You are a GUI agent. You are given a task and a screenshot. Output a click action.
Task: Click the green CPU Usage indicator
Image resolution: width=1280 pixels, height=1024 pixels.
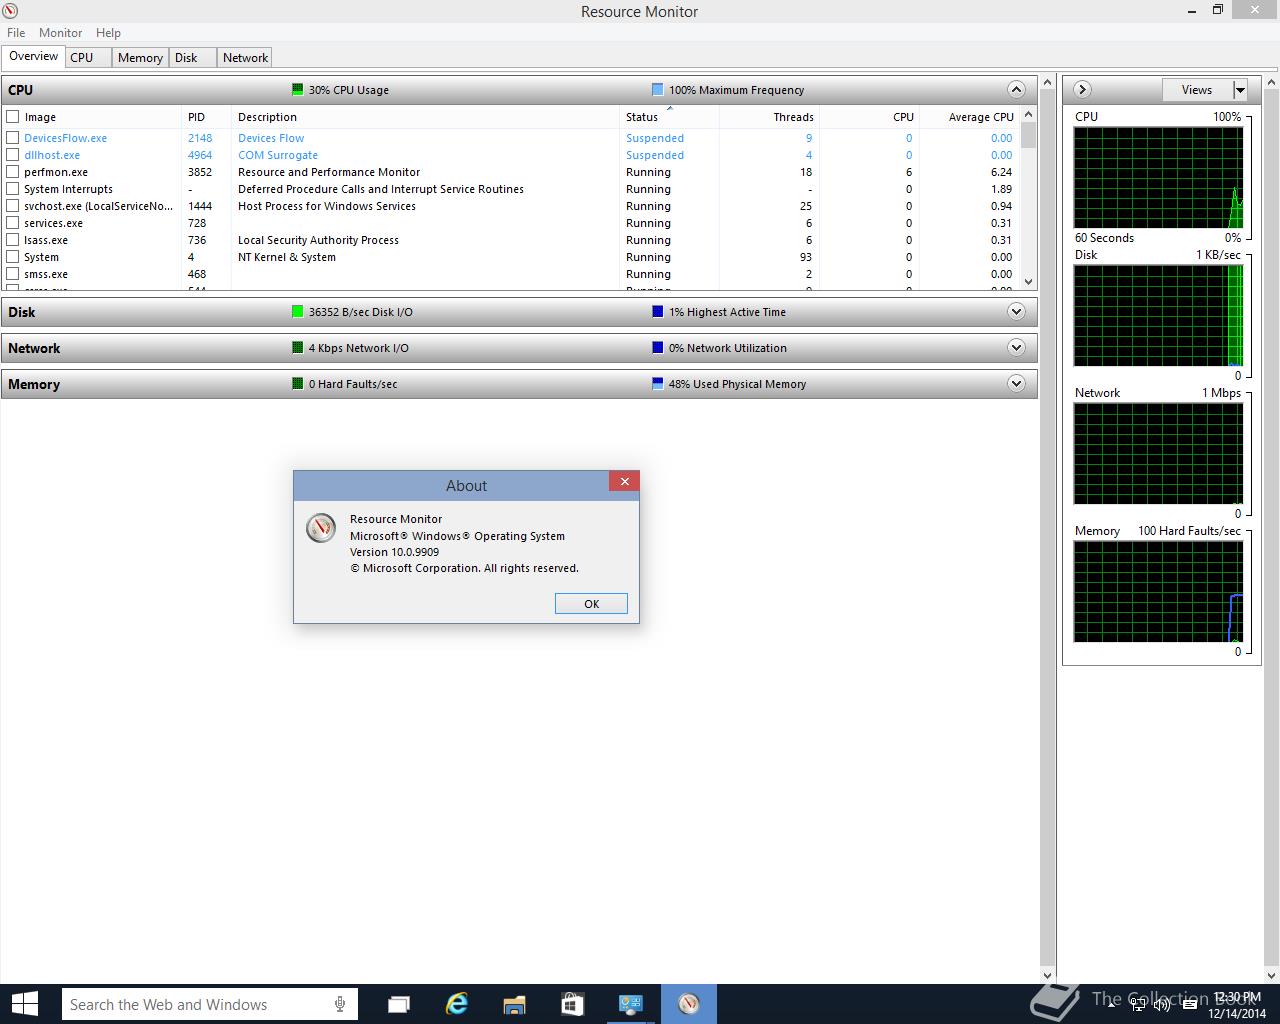point(297,90)
